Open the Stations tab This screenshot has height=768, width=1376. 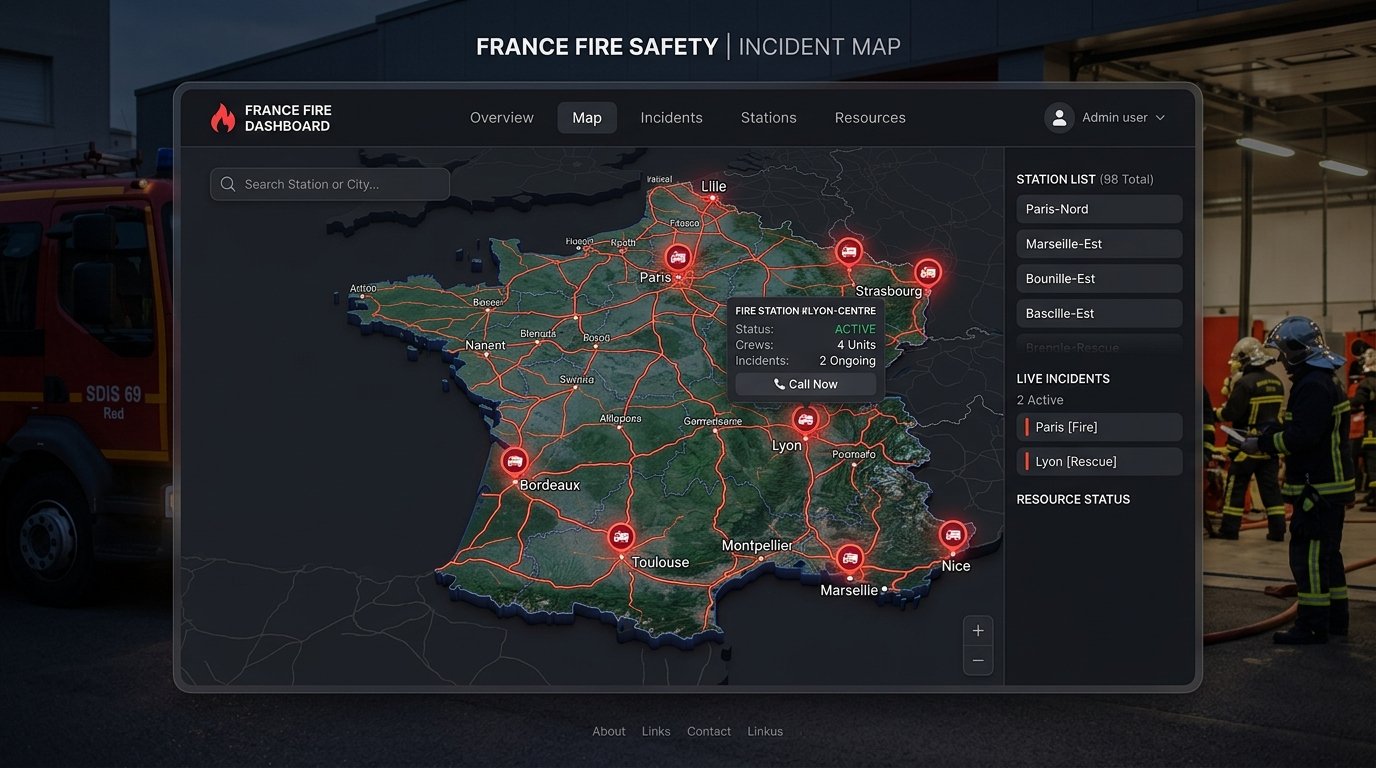click(769, 118)
